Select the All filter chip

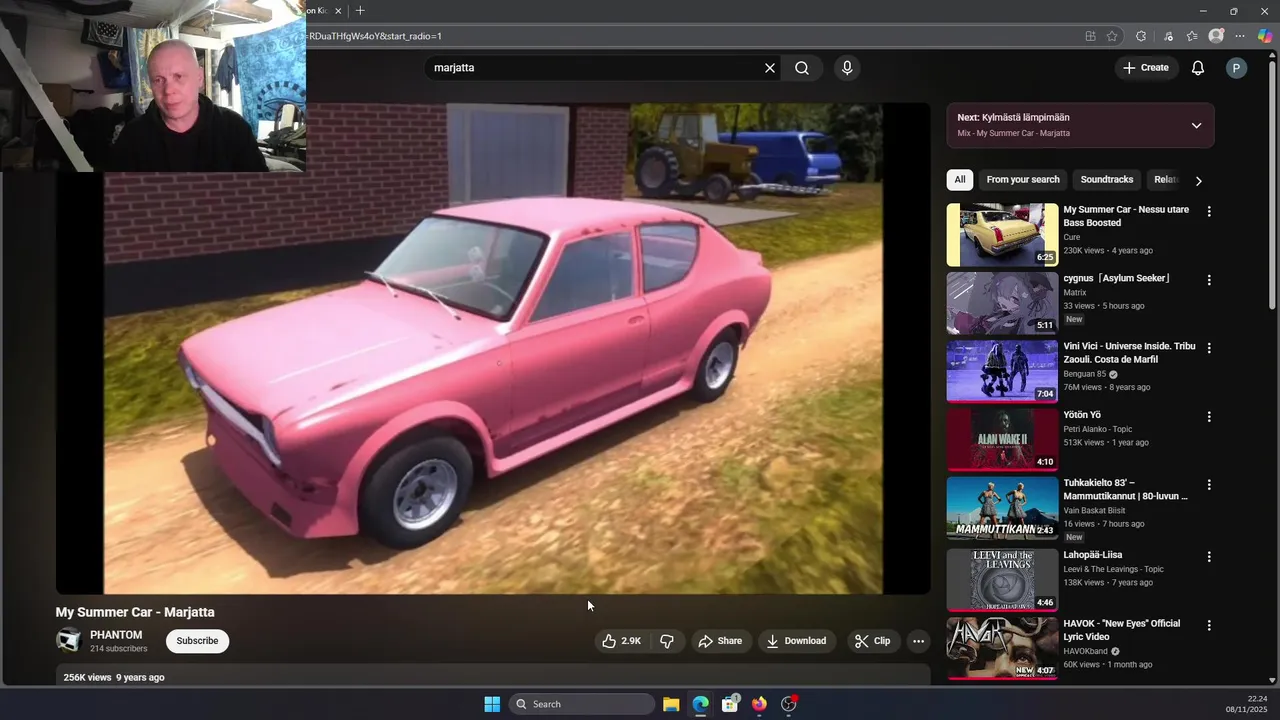pos(960,180)
